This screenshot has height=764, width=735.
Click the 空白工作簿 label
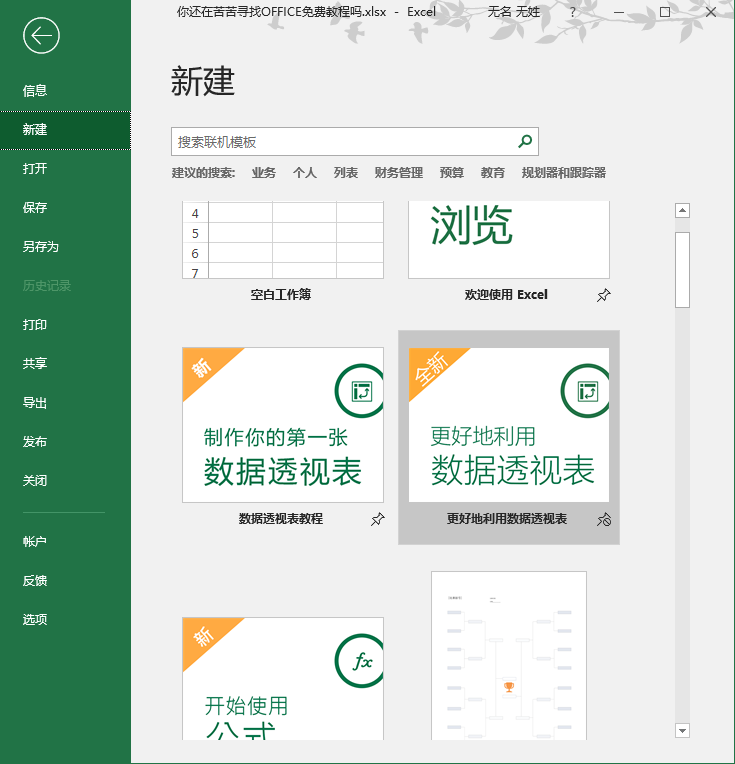(281, 294)
